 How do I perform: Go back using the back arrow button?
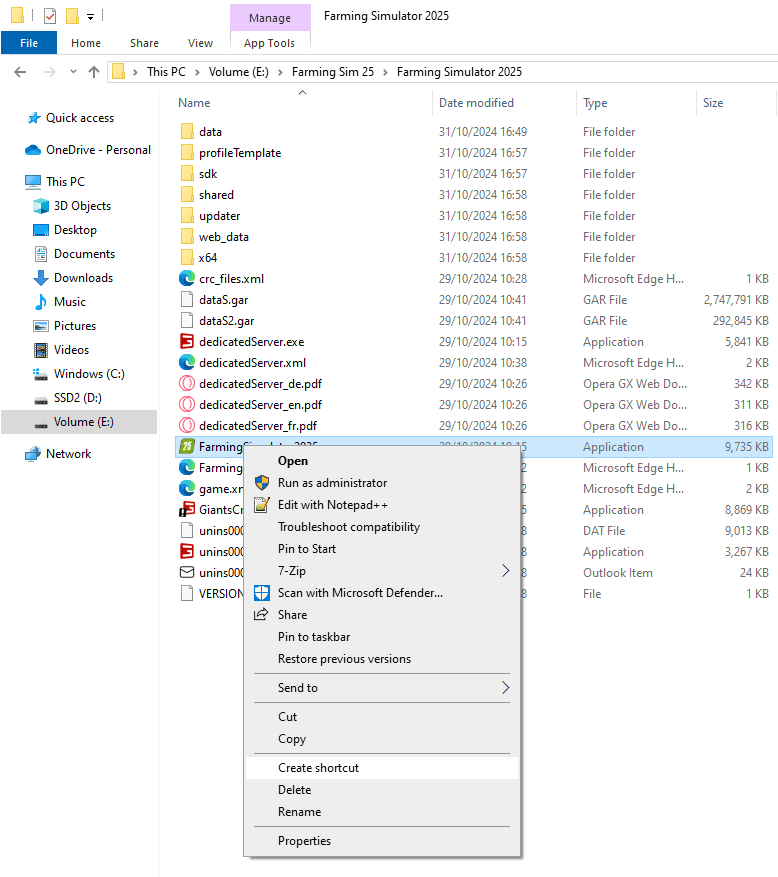tap(20, 72)
